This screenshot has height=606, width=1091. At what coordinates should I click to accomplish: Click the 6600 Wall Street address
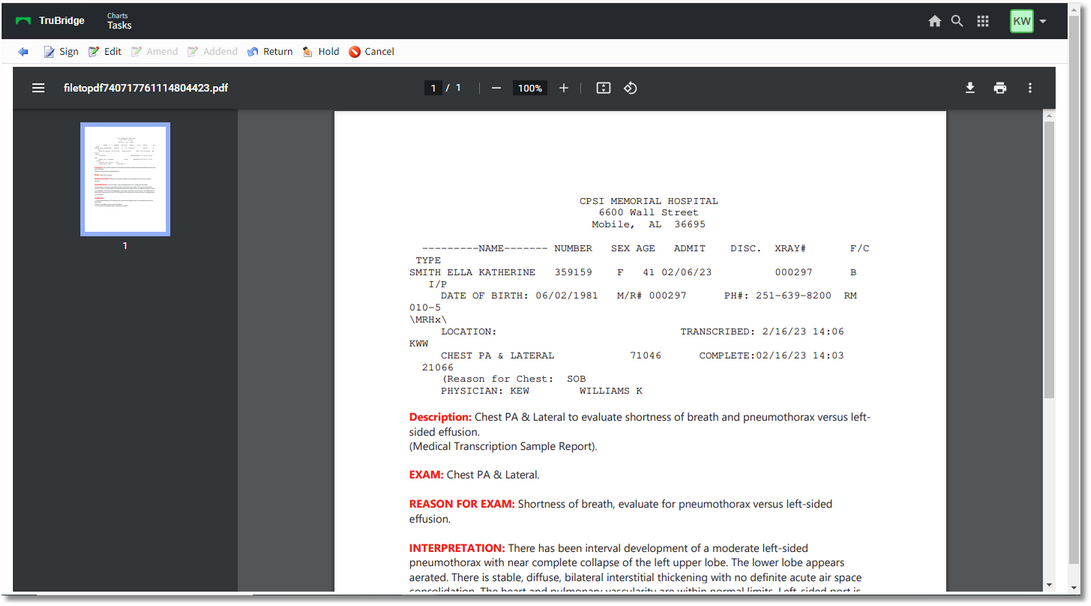point(648,213)
